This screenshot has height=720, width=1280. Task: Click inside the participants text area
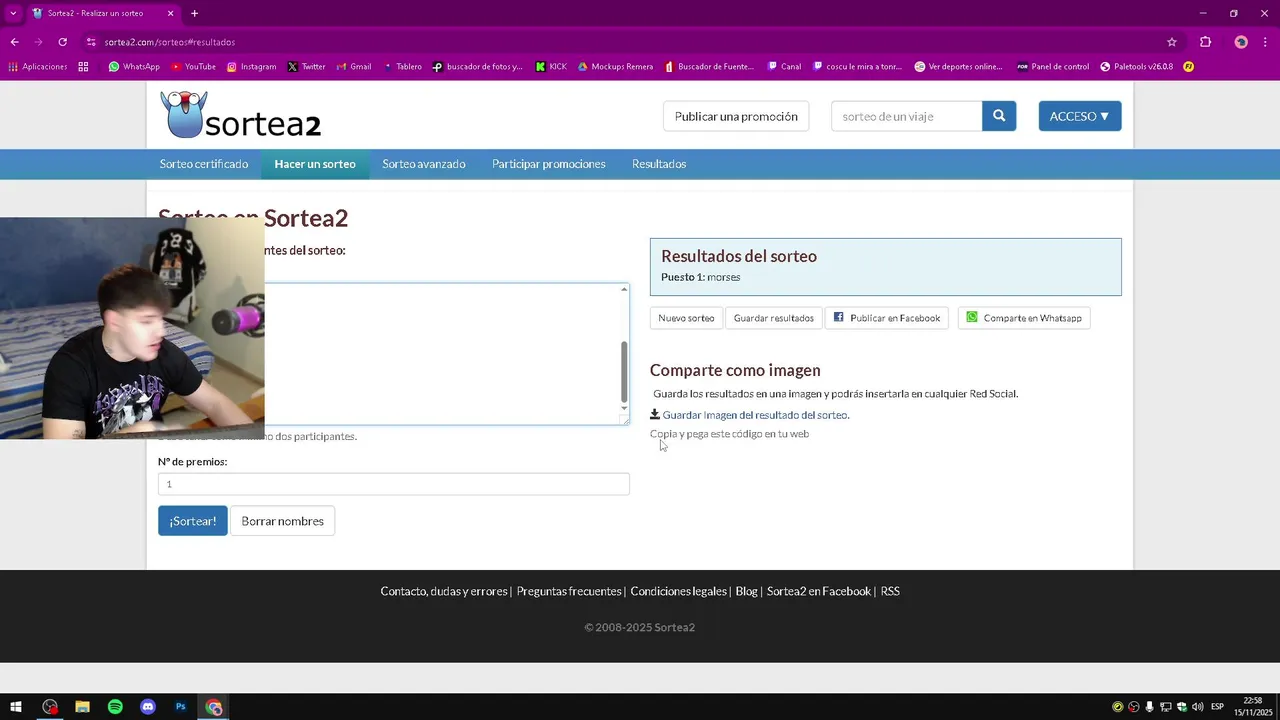pos(440,354)
